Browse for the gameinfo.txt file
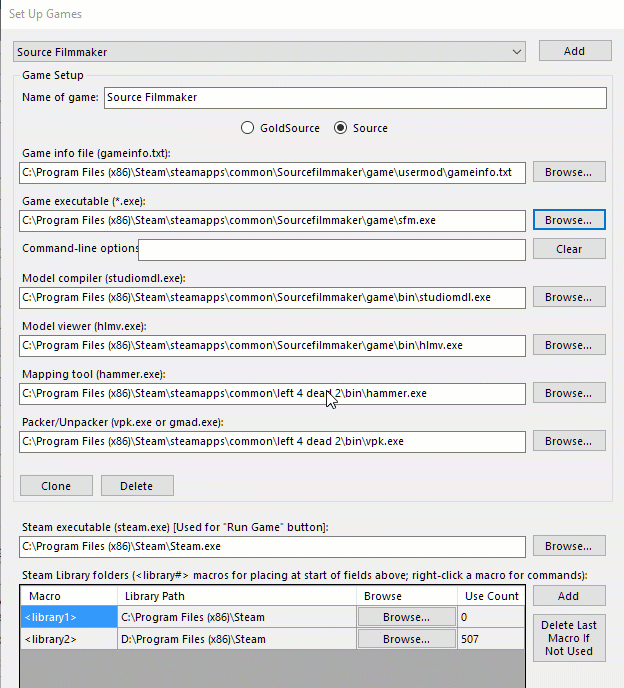The width and height of the screenshot is (624, 688). click(x=569, y=172)
